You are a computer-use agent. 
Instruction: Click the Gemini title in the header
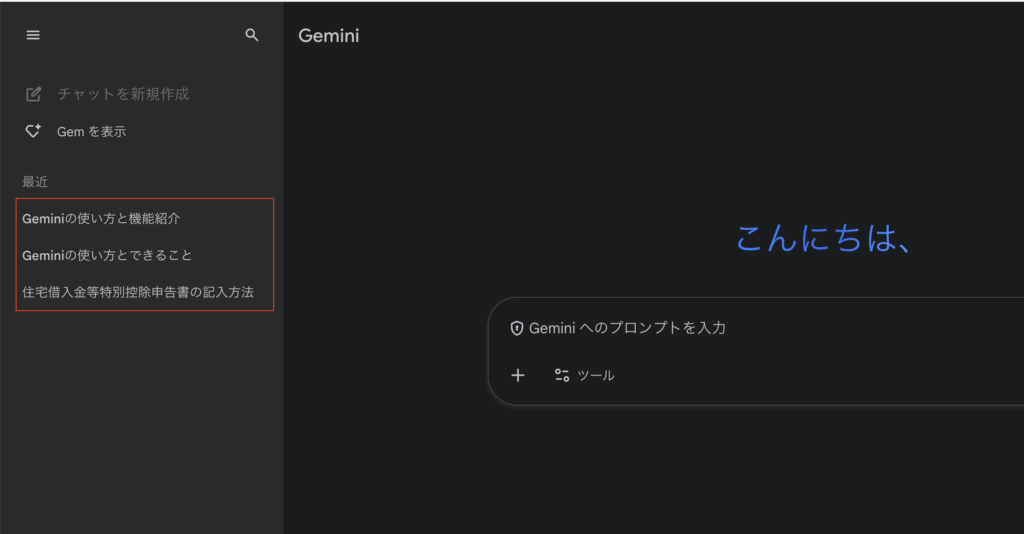point(328,36)
